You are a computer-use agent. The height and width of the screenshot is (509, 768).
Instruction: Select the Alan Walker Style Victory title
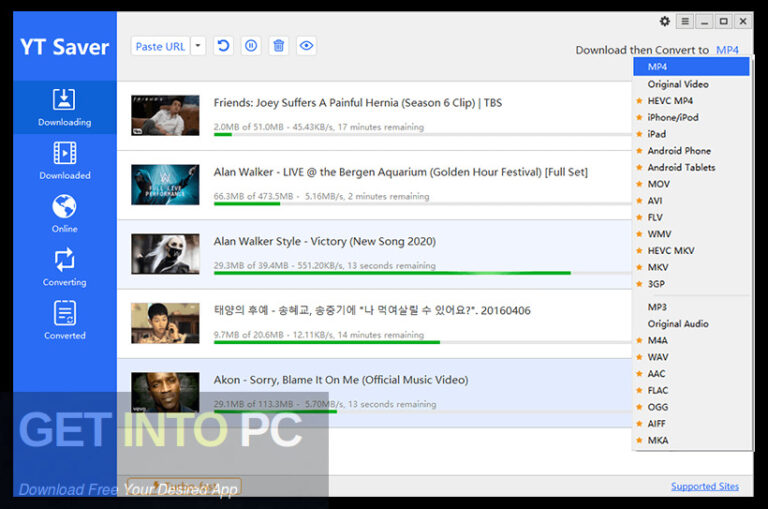[x=325, y=242]
